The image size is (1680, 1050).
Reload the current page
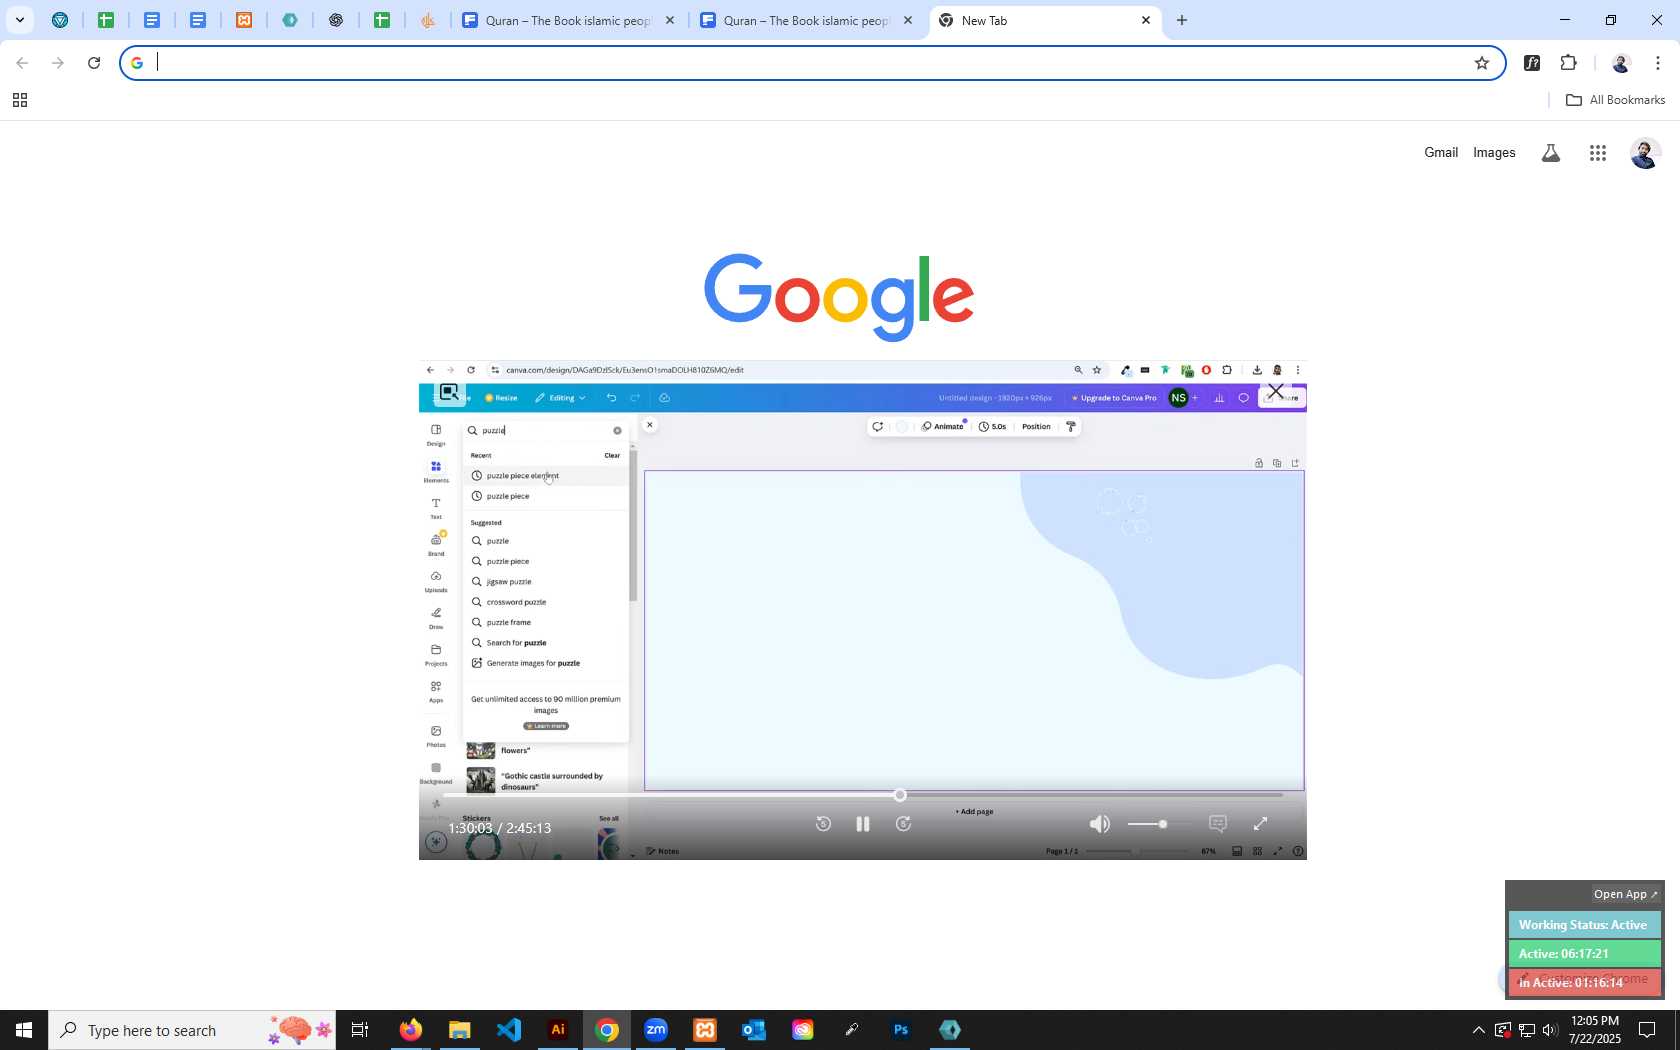(x=94, y=63)
